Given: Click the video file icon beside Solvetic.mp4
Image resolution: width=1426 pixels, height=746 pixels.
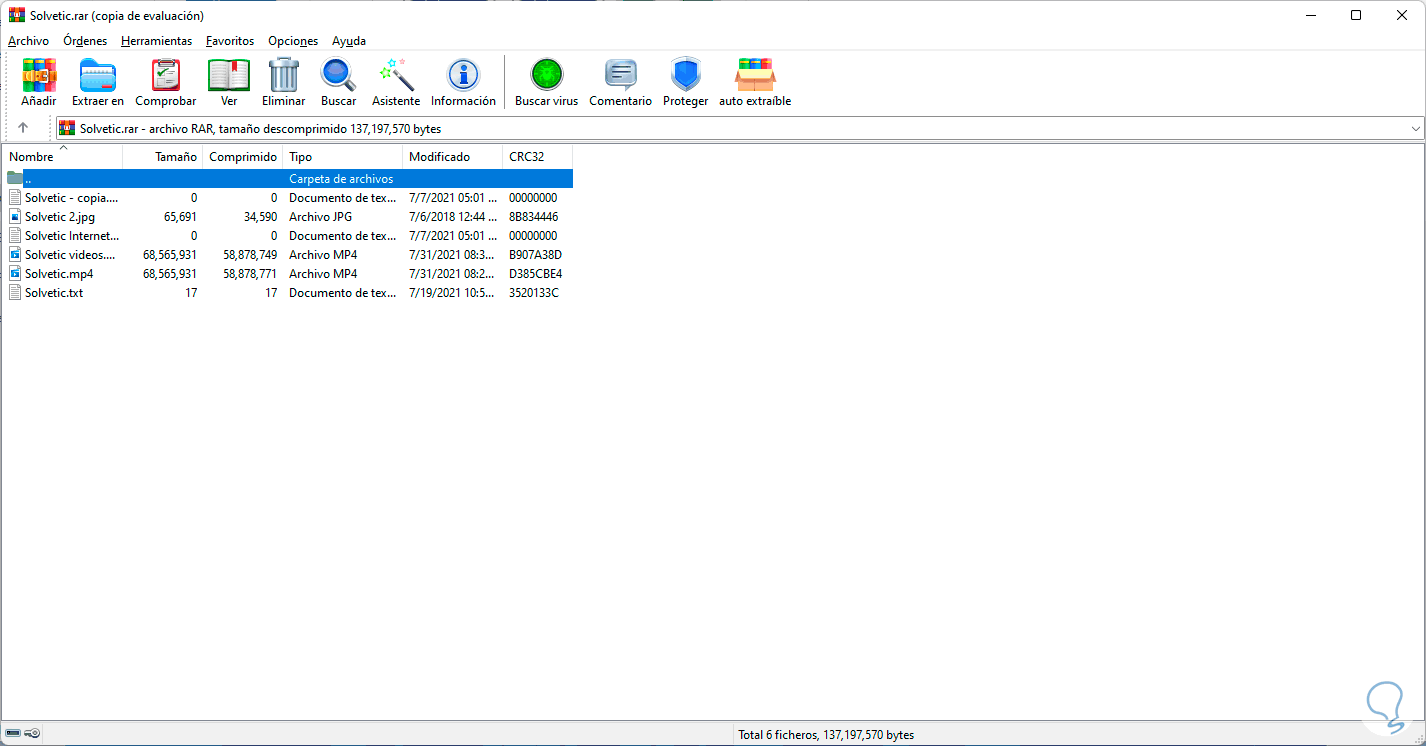Looking at the screenshot, I should pos(15,273).
